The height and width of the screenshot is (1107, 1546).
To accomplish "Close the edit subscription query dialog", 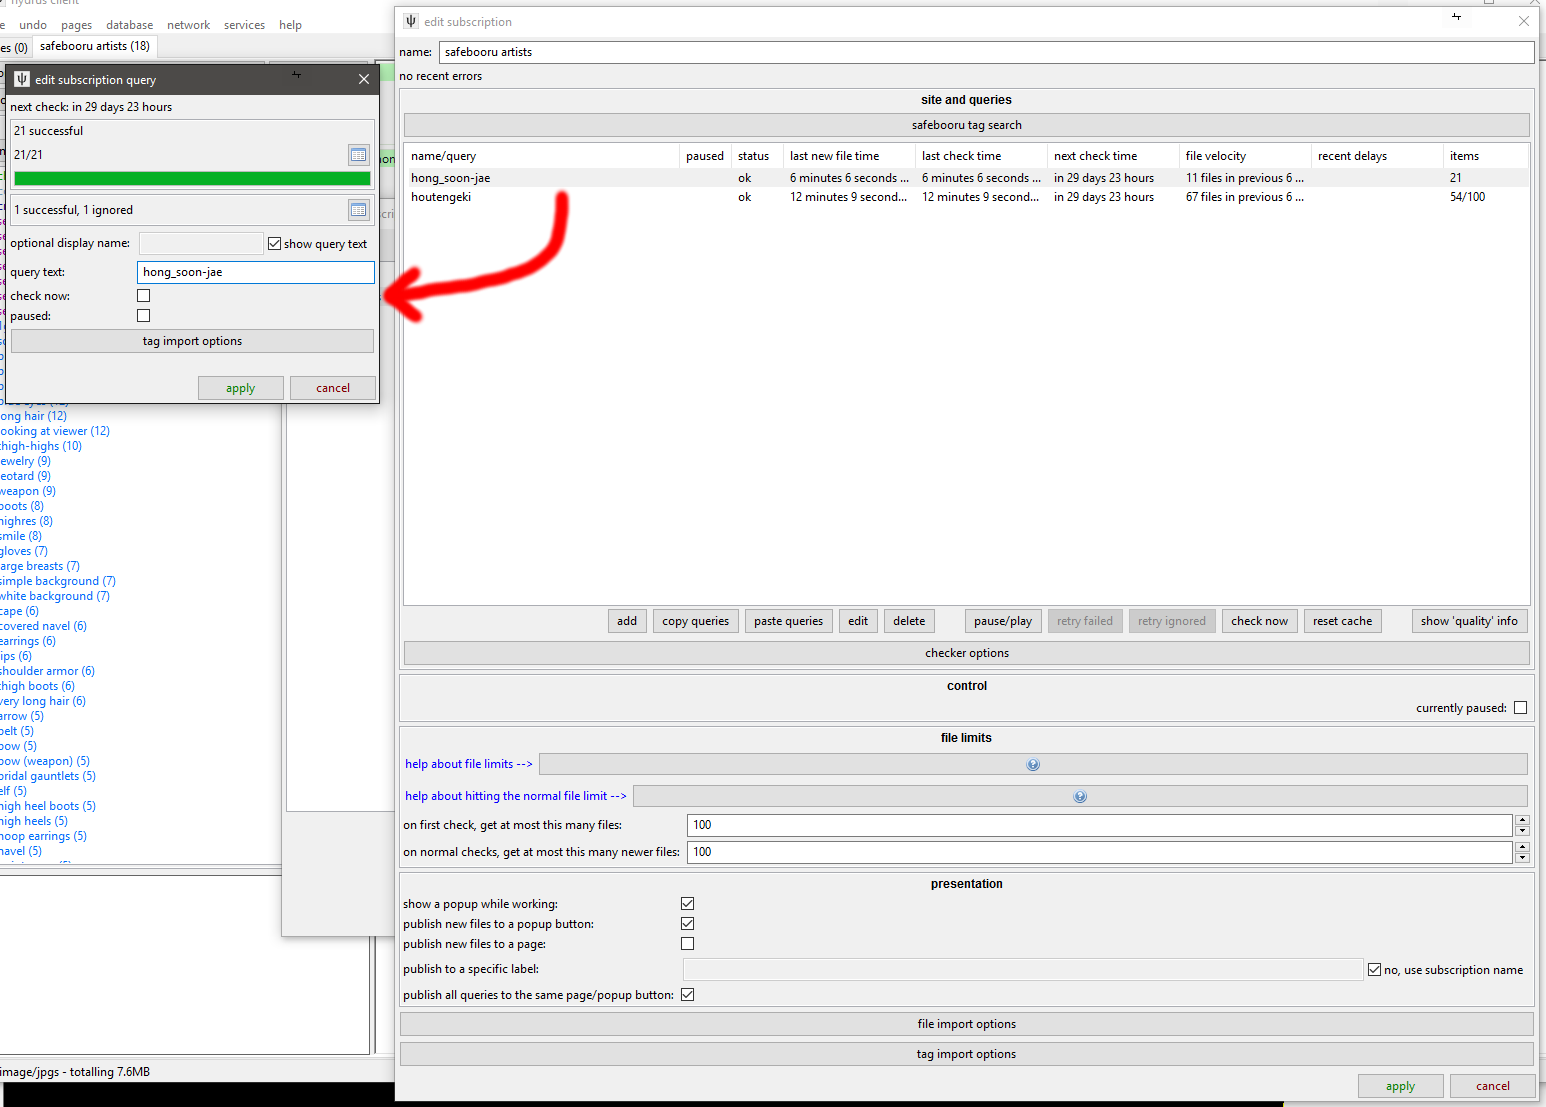I will pos(364,79).
